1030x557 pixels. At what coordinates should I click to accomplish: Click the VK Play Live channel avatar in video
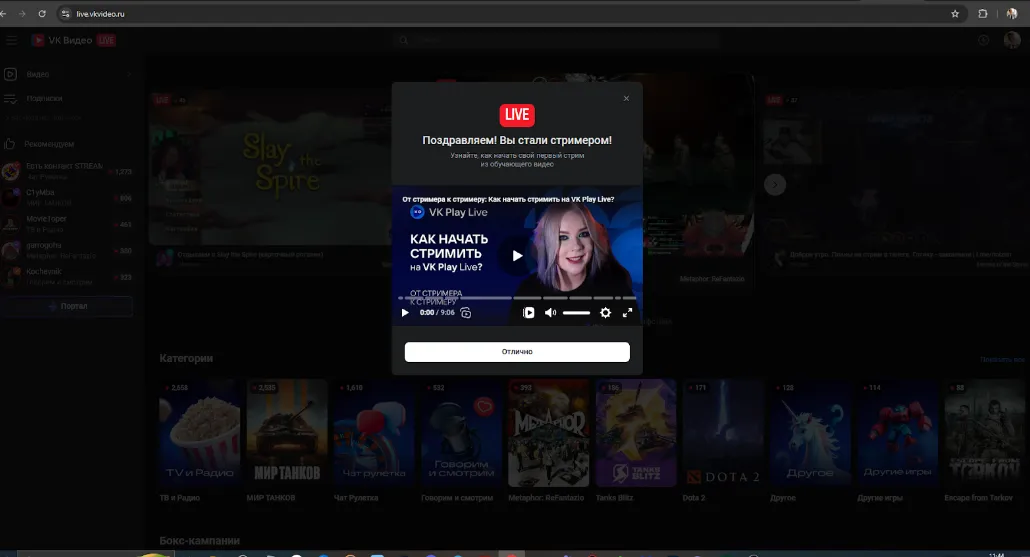click(x=417, y=212)
